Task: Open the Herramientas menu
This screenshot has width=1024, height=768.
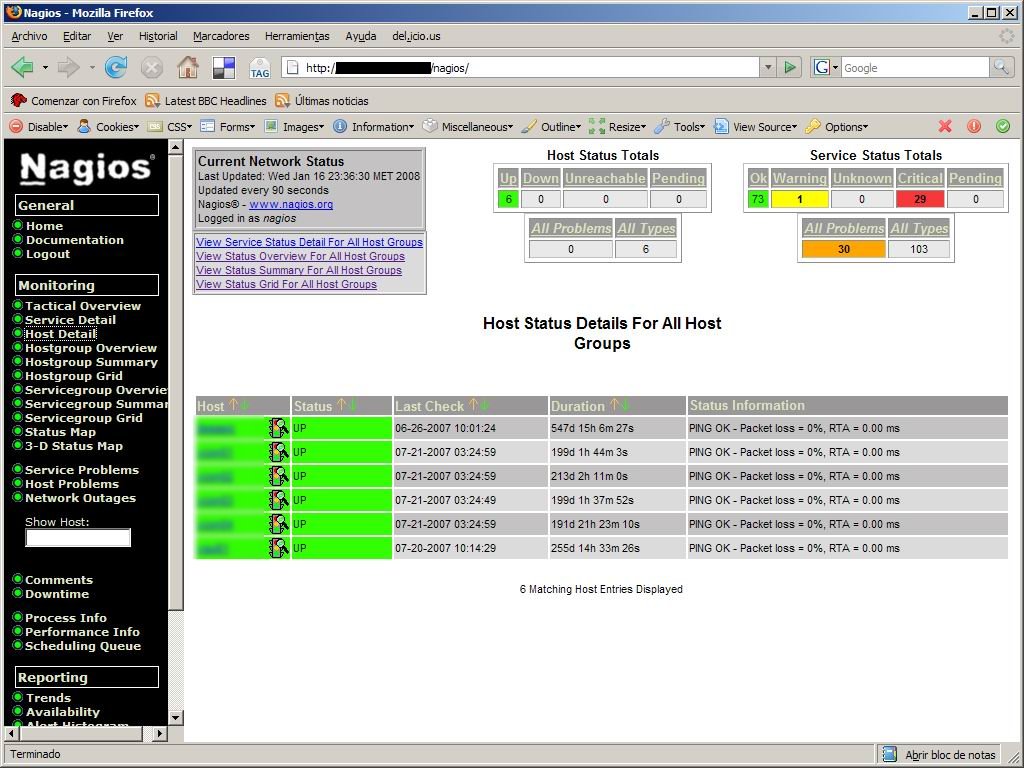Action: [296, 36]
